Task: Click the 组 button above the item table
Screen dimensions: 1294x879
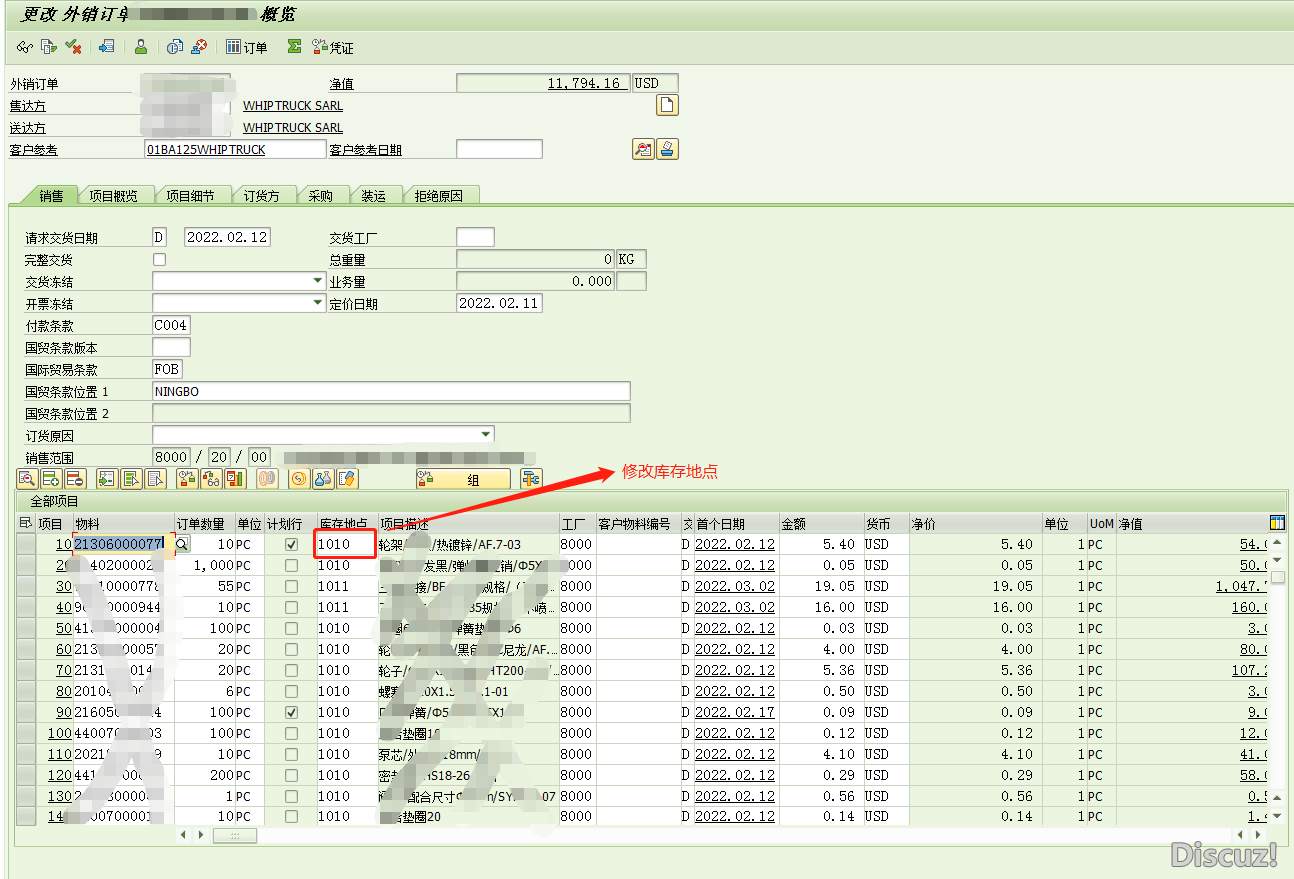Action: (463, 479)
